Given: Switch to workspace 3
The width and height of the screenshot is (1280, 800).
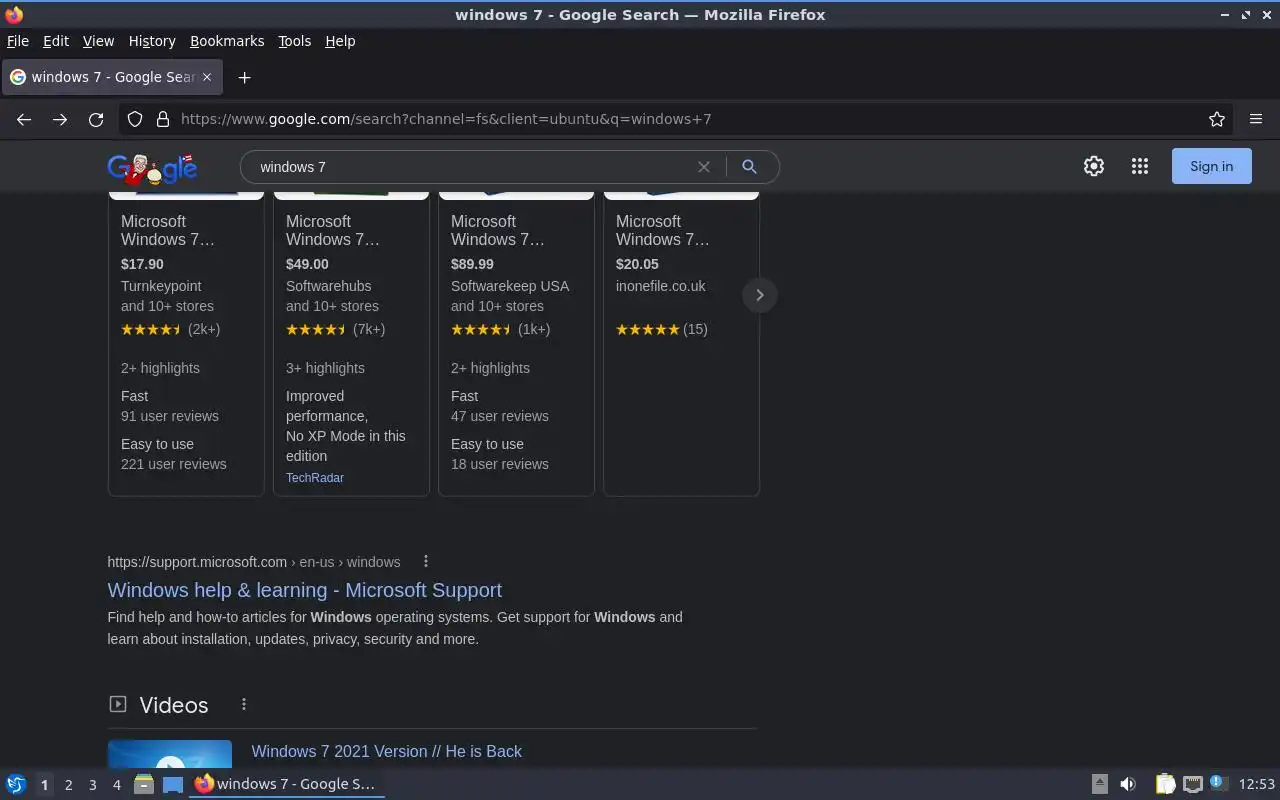Looking at the screenshot, I should click(x=92, y=785).
